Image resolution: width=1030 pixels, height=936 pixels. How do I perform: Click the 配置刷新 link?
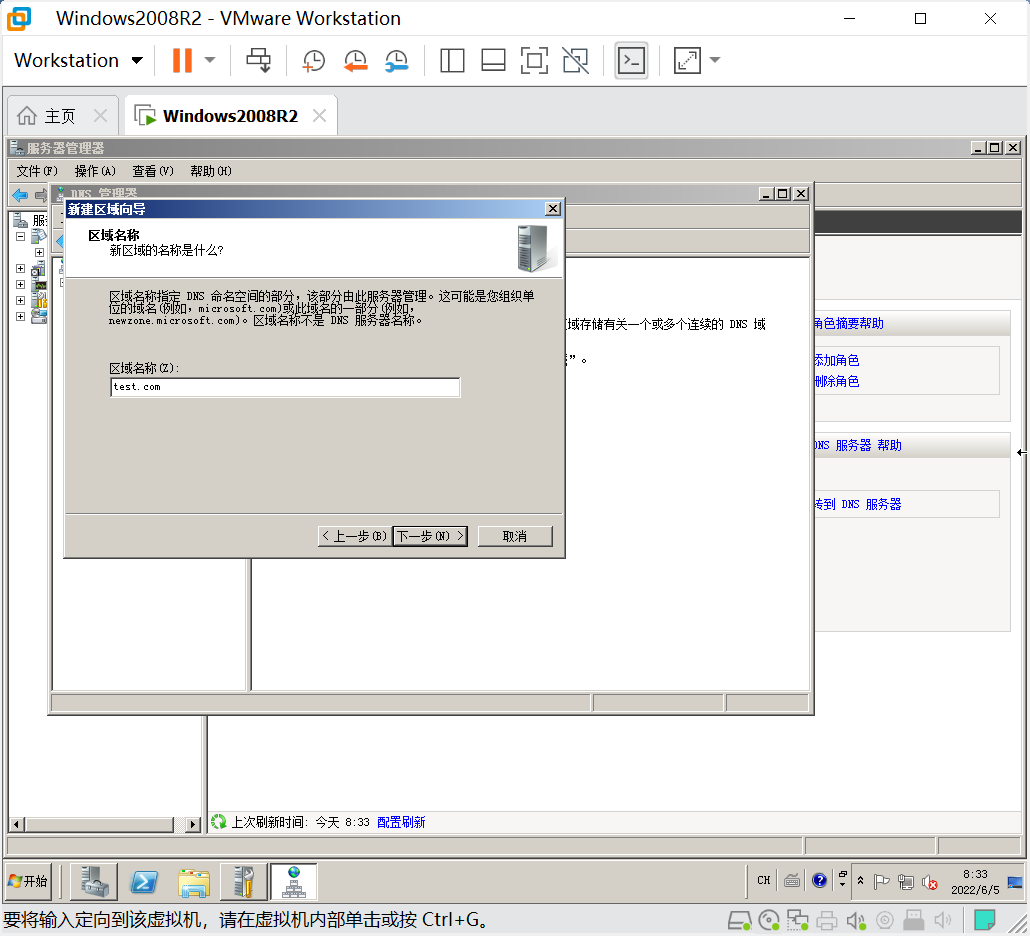point(401,822)
